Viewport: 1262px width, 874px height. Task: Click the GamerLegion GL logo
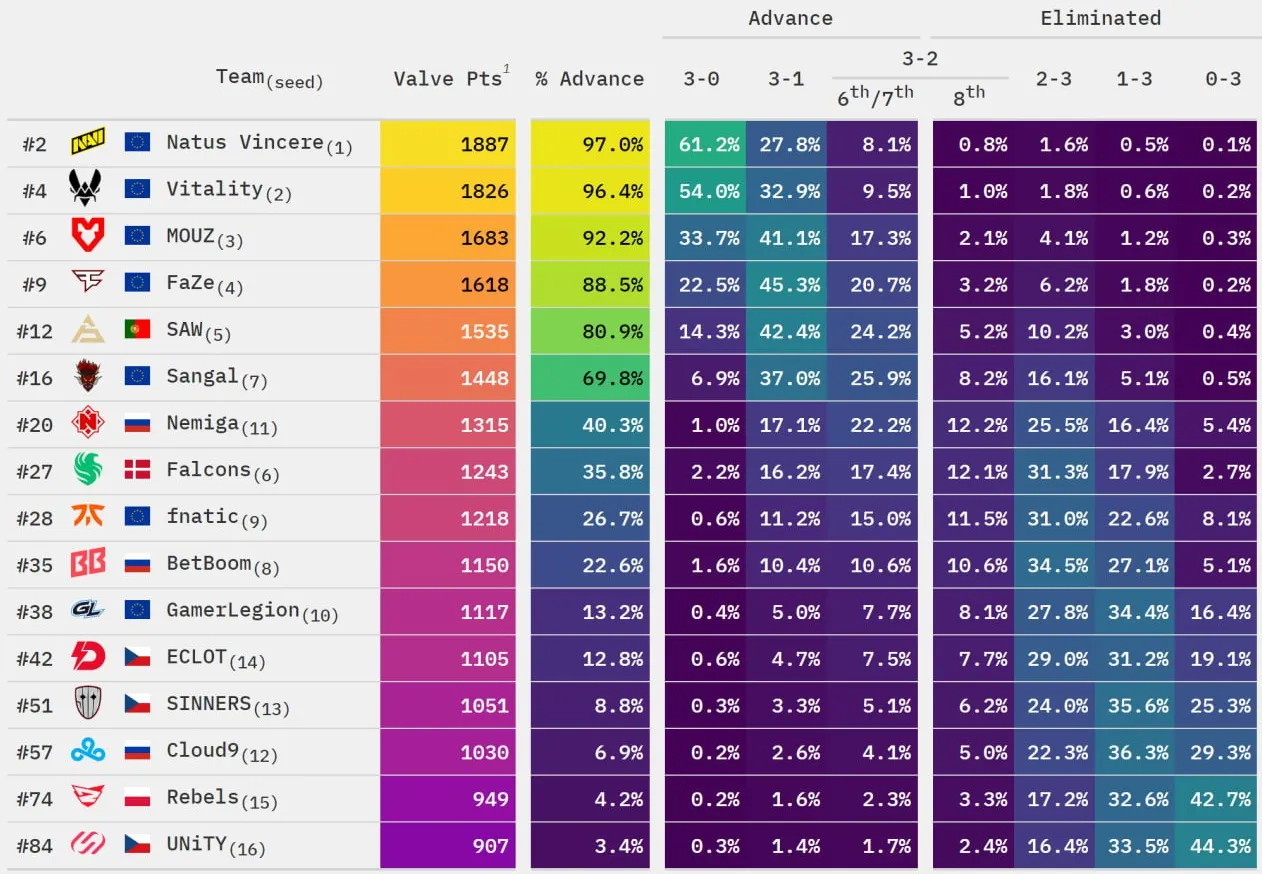[x=88, y=610]
